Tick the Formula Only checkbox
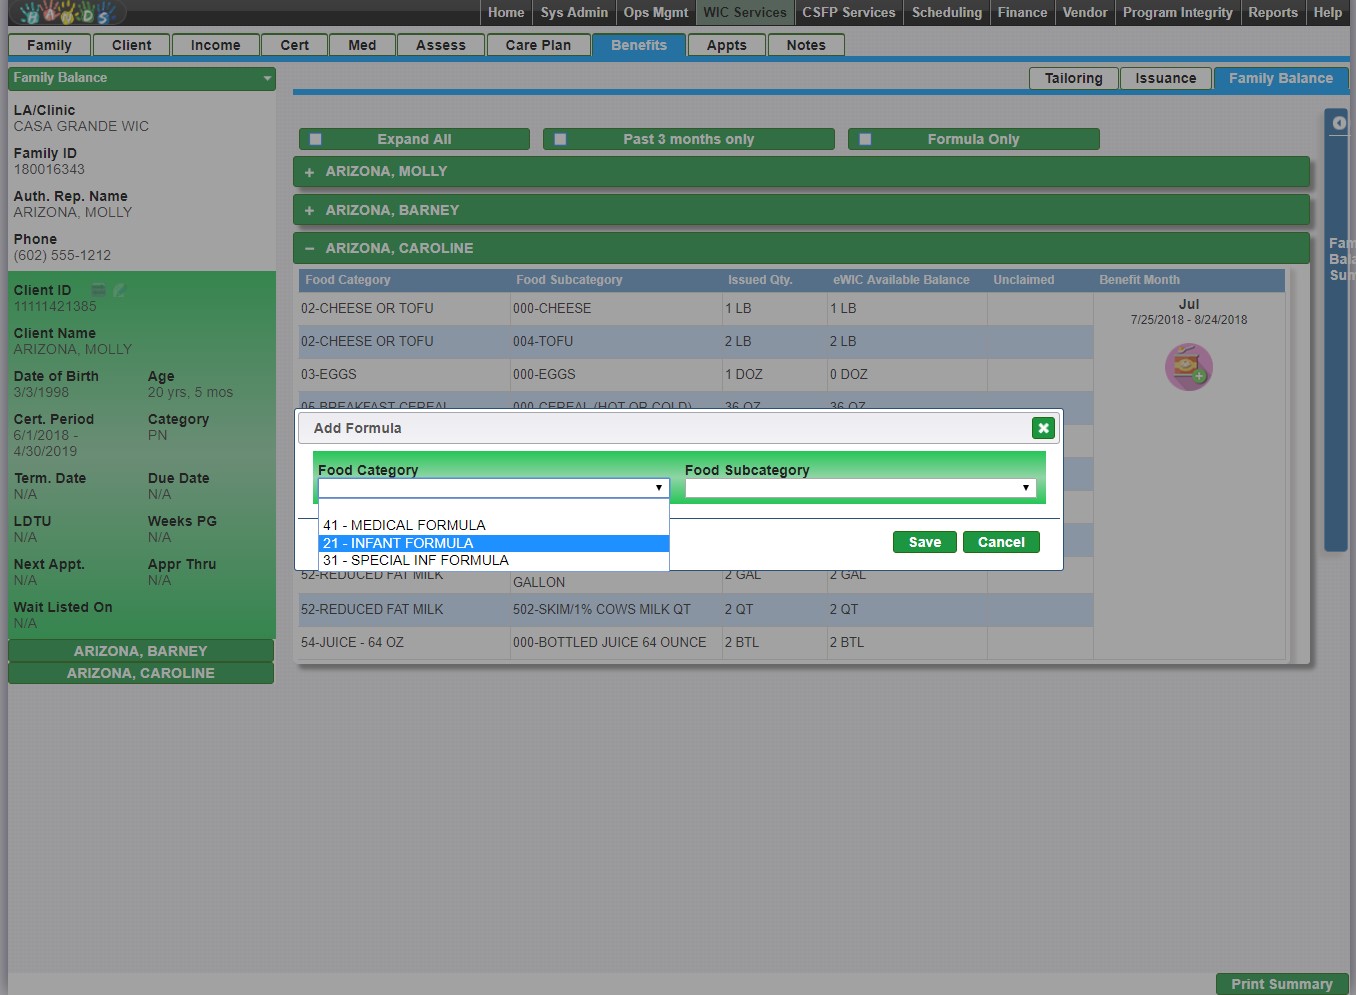This screenshot has width=1356, height=995. pyautogui.click(x=865, y=140)
